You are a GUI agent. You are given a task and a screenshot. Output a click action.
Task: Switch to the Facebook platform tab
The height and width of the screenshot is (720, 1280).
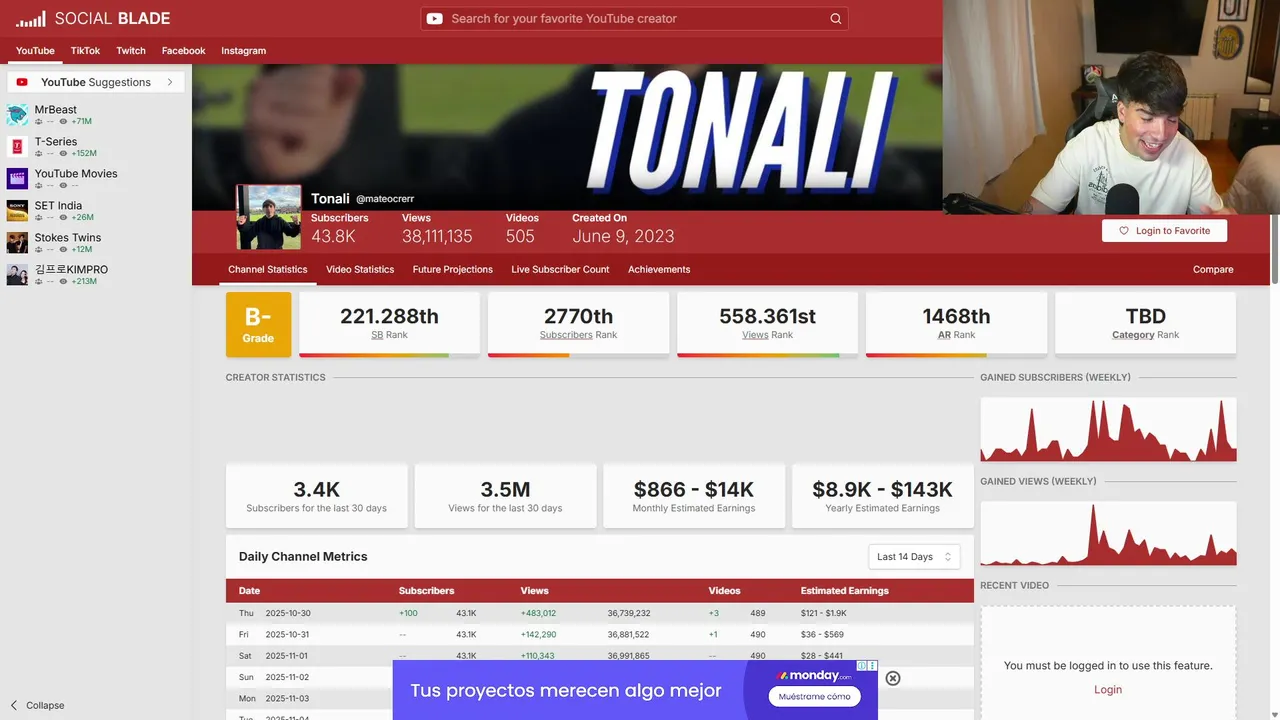(183, 51)
